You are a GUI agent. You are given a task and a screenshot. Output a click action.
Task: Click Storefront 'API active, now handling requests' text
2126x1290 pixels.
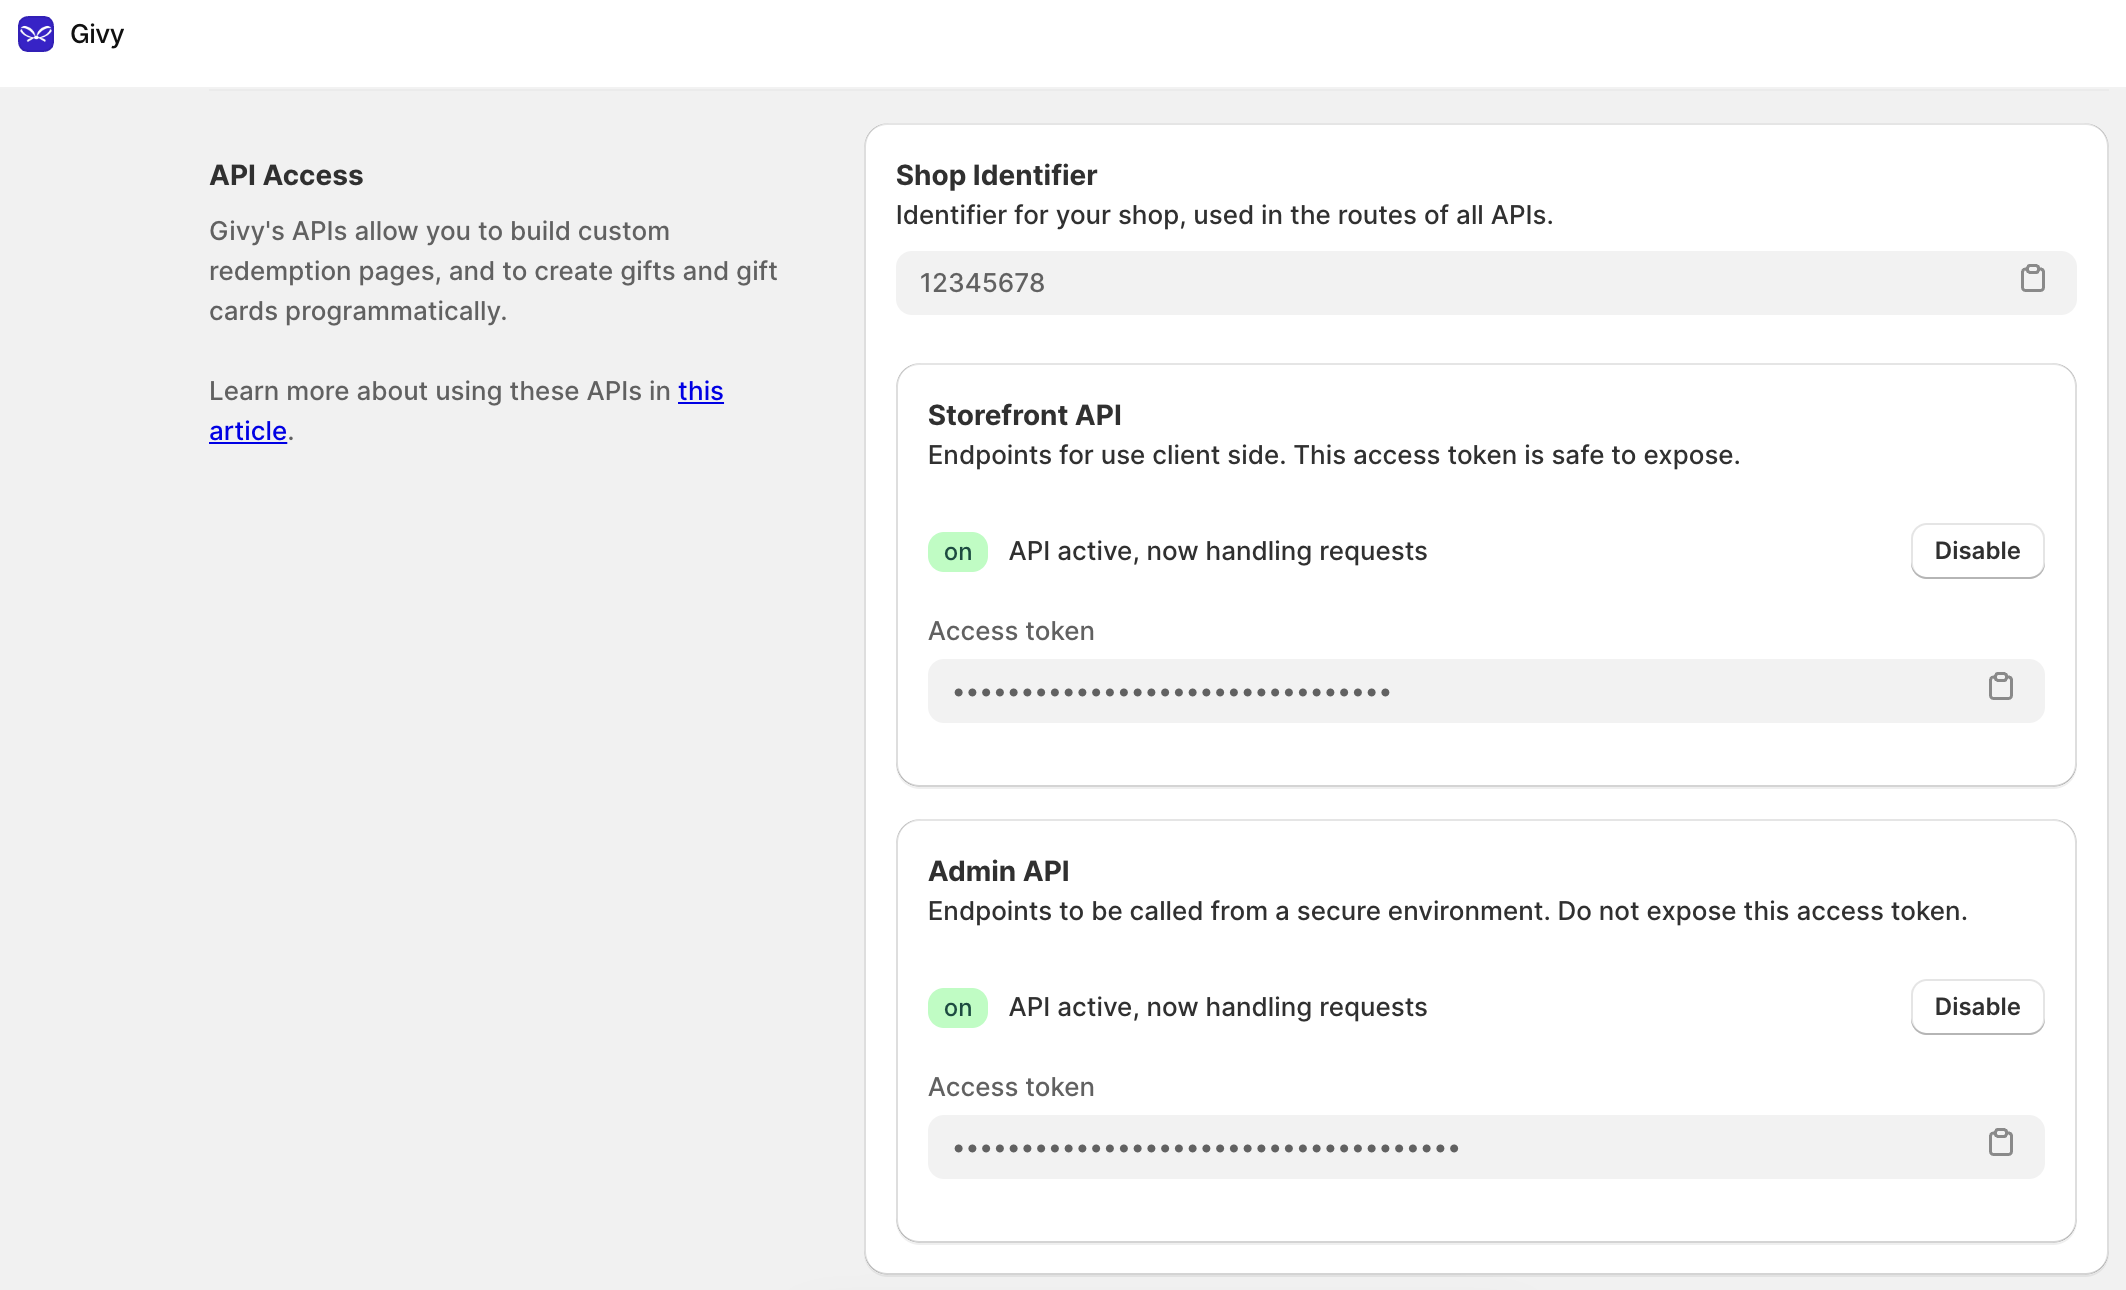[x=1217, y=551]
